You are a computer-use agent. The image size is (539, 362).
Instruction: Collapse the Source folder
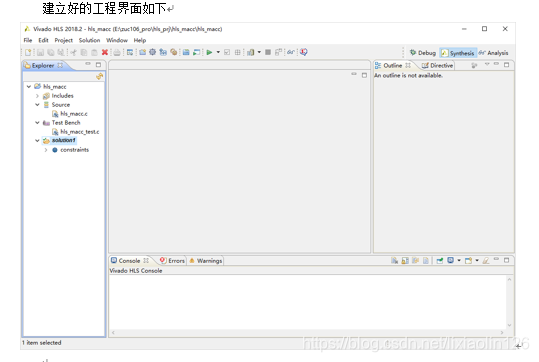pyautogui.click(x=37, y=105)
